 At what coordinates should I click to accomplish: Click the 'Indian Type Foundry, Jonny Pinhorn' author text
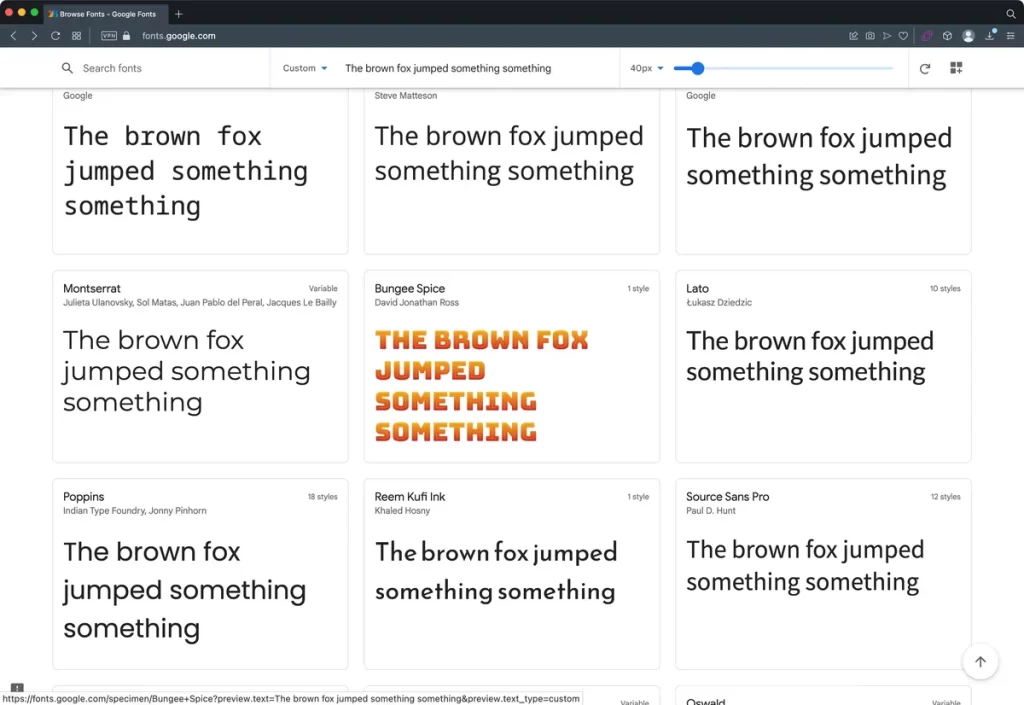(x=135, y=510)
